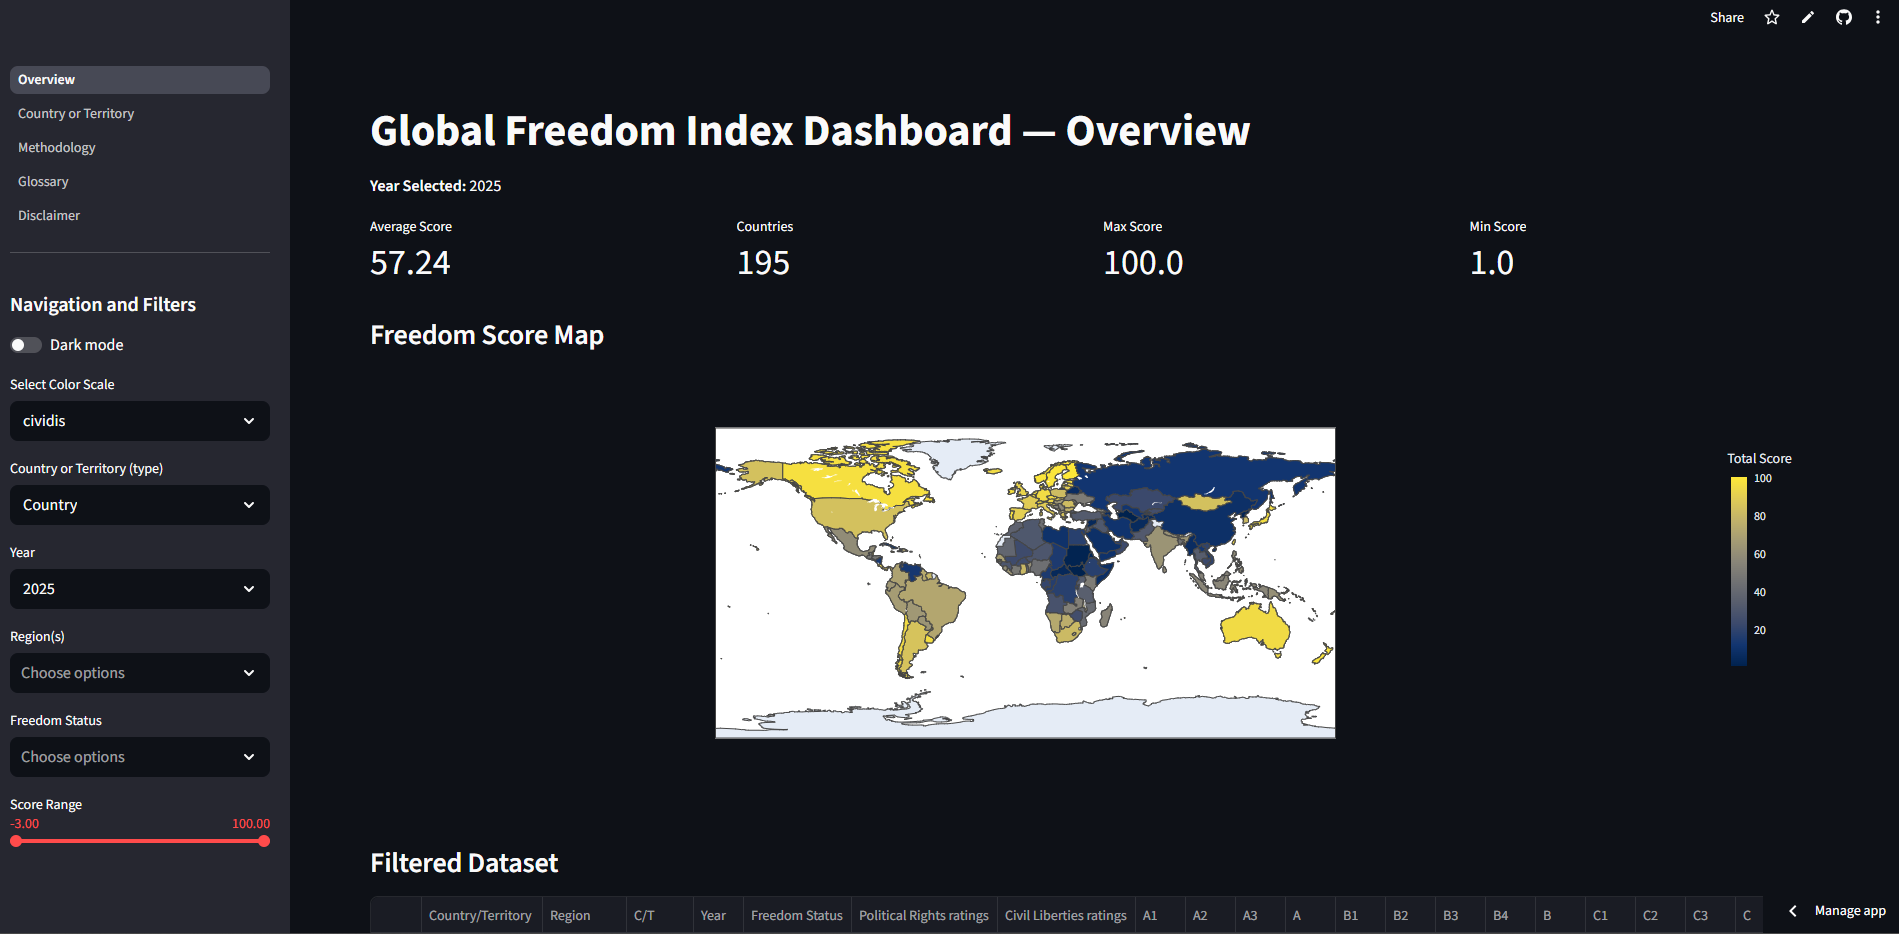
Task: Star this app as a favorite
Action: [1771, 17]
